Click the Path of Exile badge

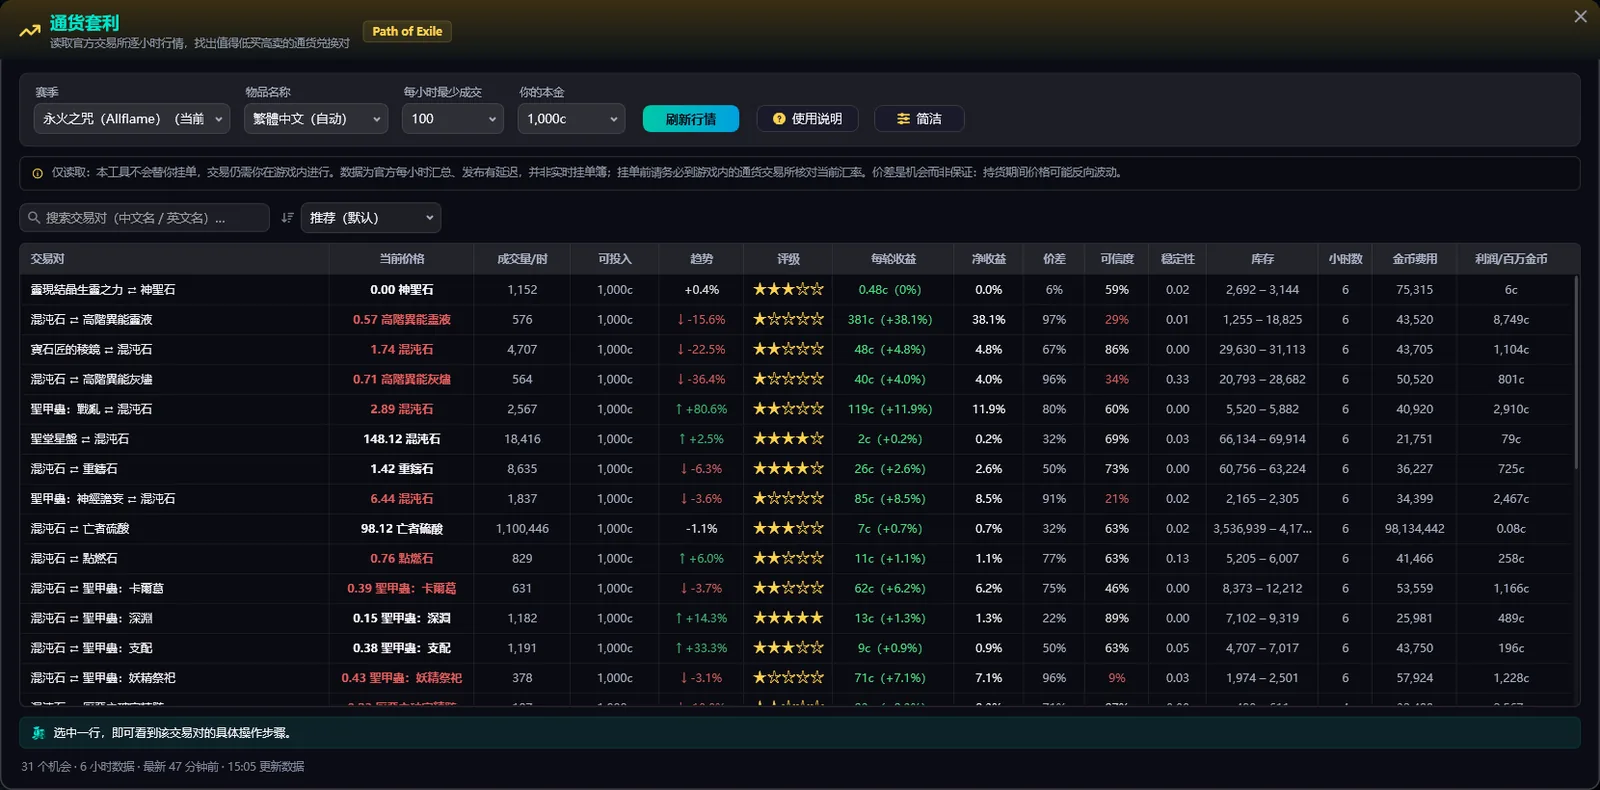[407, 32]
